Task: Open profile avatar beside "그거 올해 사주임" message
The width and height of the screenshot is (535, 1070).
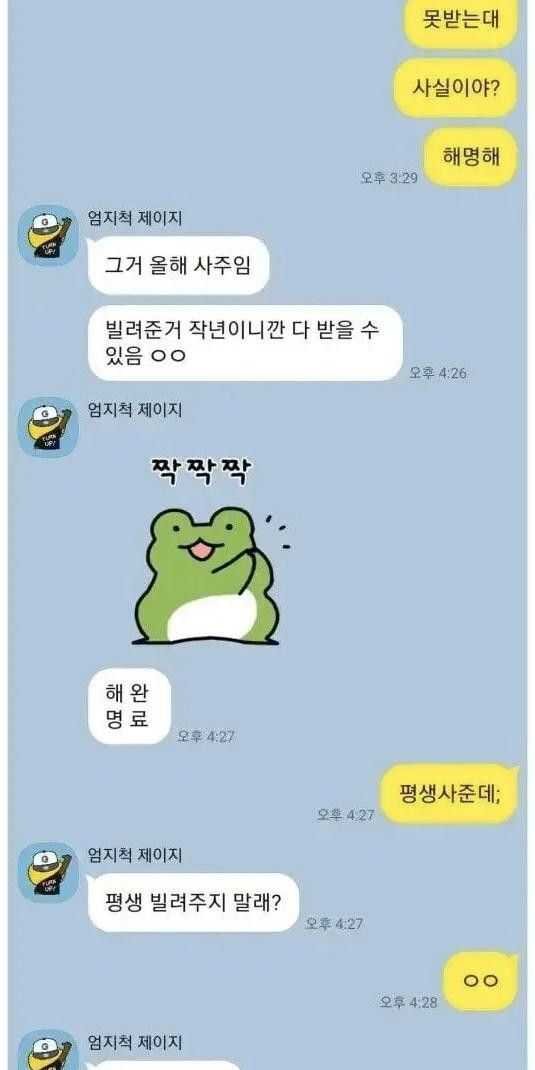Action: click(48, 235)
